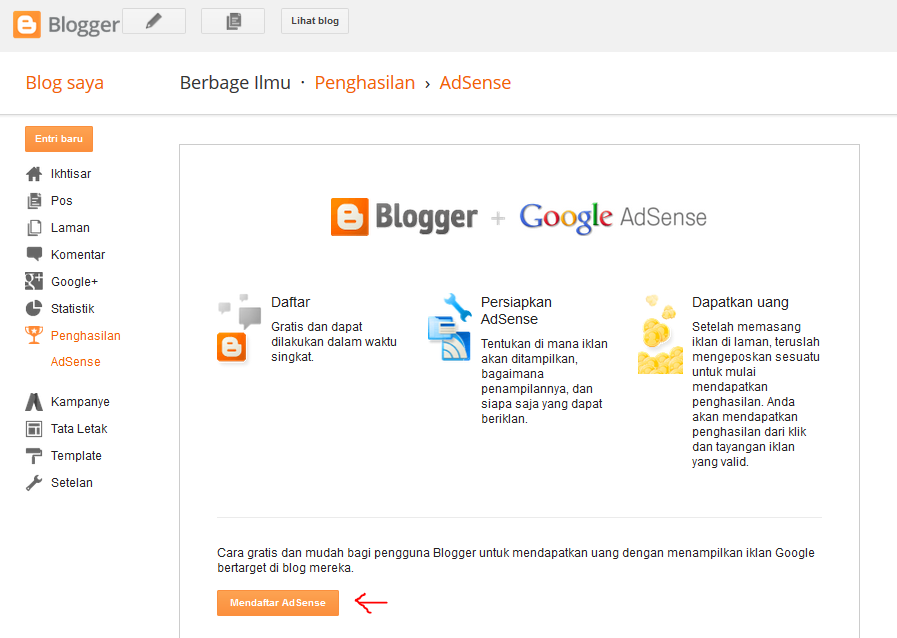Screen dimensions: 897x638
Task: Click the Dapatkan uang gold coins icon
Action: tap(660, 335)
